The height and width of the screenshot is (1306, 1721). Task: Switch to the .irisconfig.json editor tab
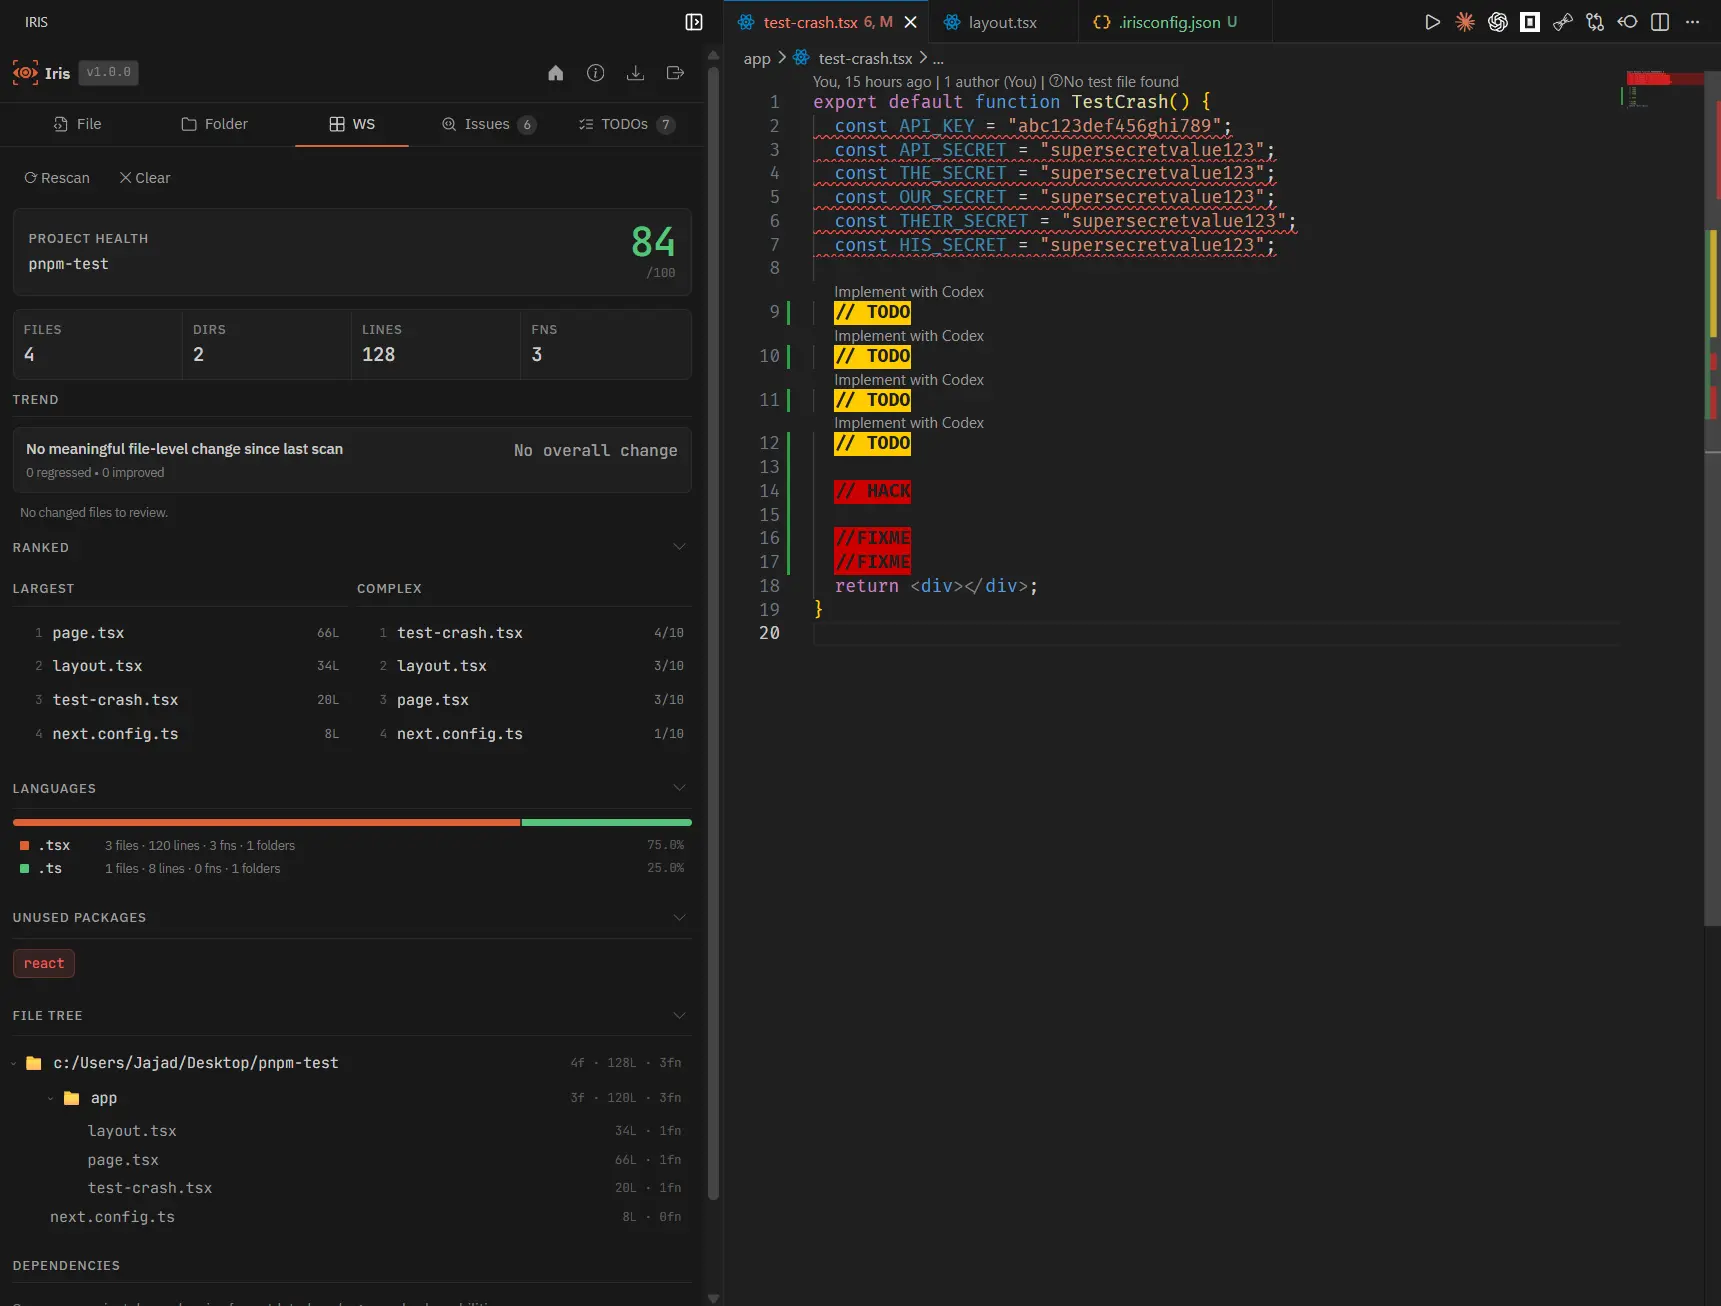[x=1175, y=22]
